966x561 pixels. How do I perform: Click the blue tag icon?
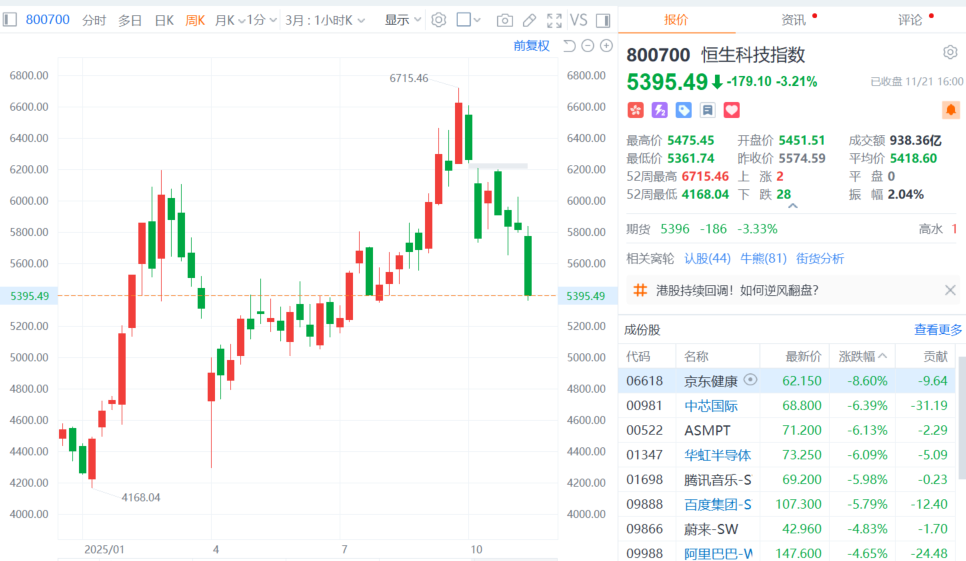pos(683,110)
